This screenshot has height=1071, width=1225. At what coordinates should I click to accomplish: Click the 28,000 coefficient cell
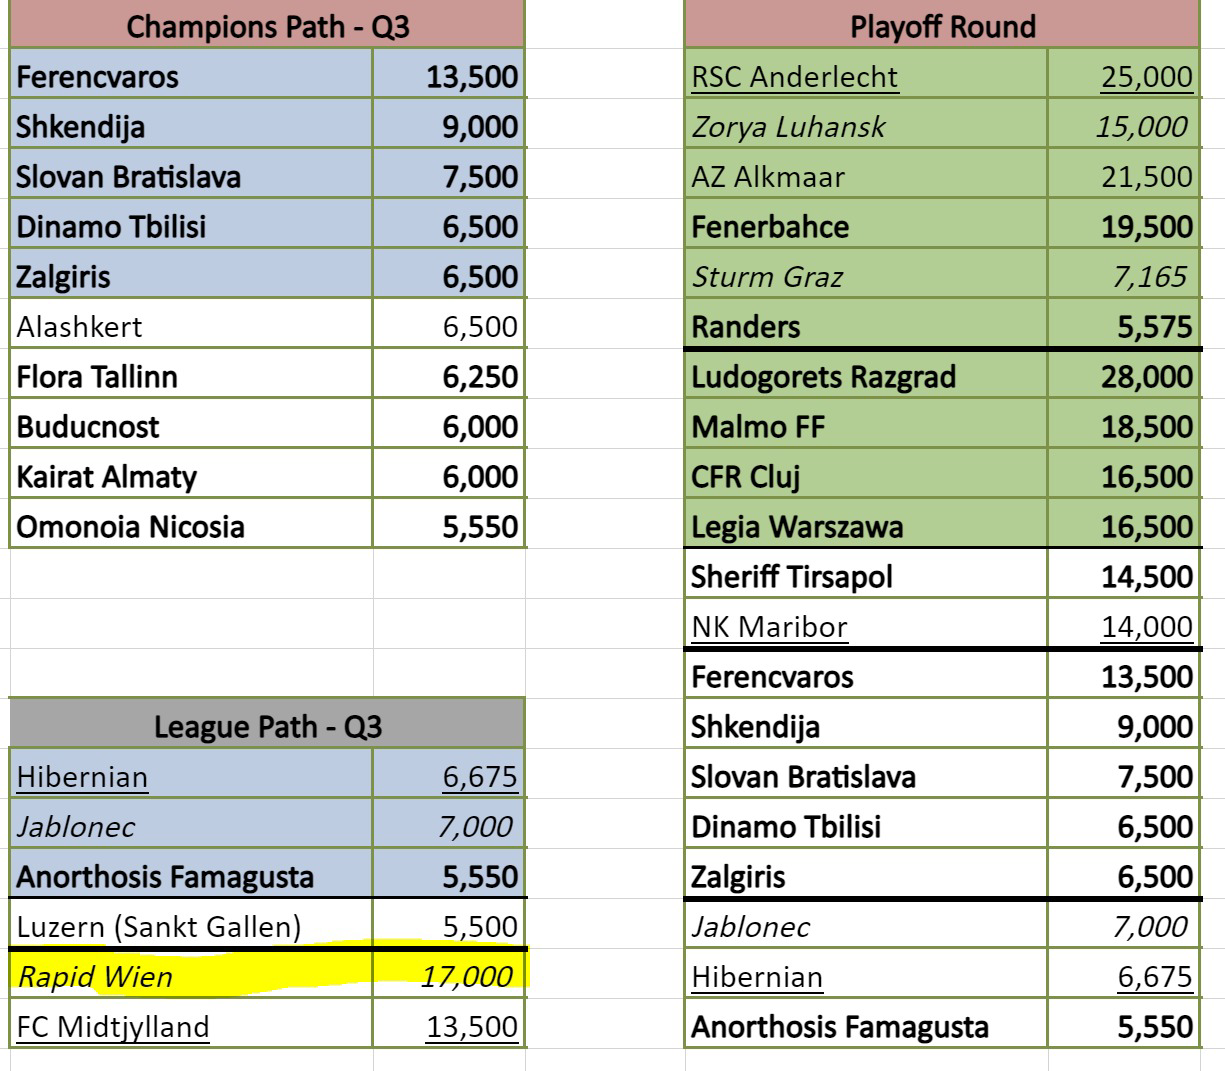1124,376
